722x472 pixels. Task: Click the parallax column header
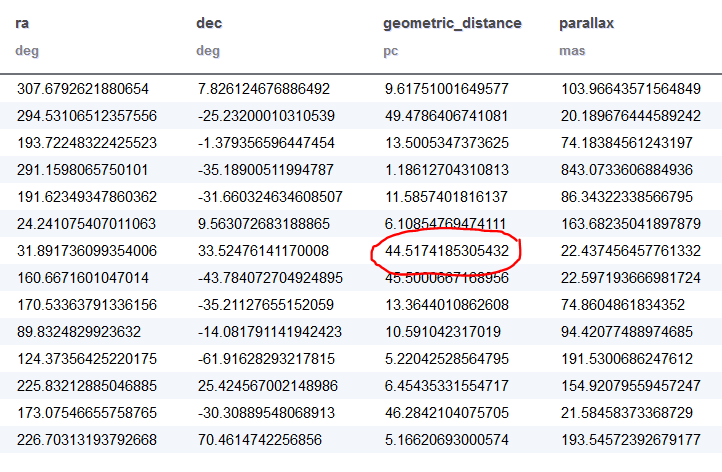[x=585, y=23]
